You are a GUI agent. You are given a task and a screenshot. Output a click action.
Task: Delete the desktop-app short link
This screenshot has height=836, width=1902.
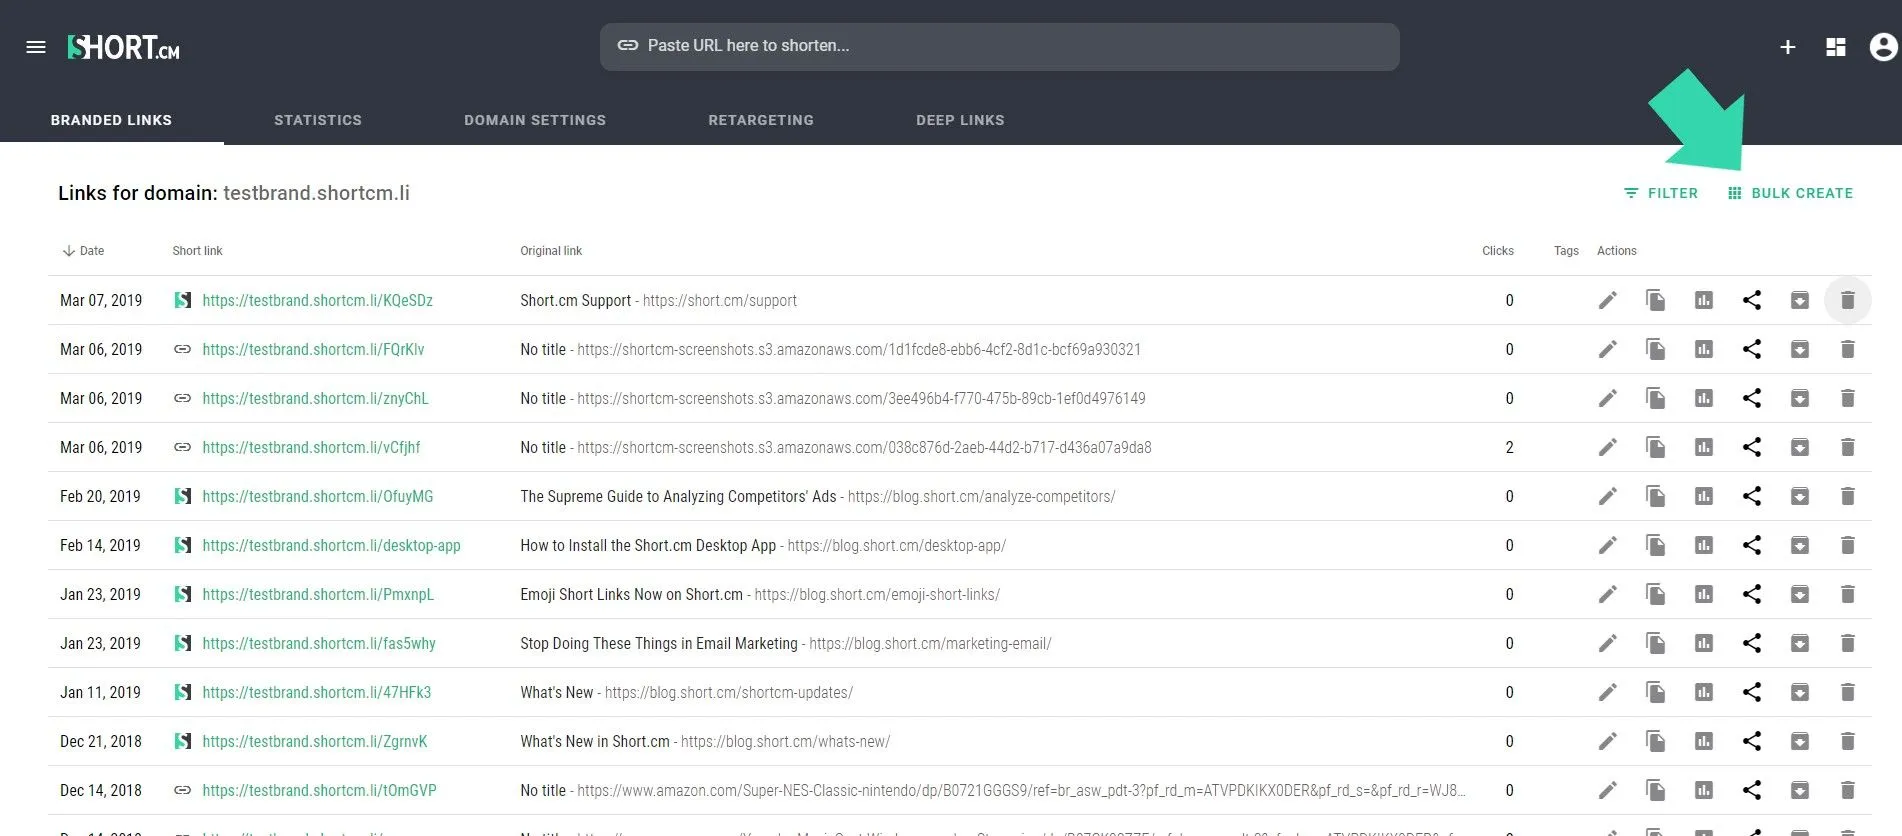[x=1848, y=545]
